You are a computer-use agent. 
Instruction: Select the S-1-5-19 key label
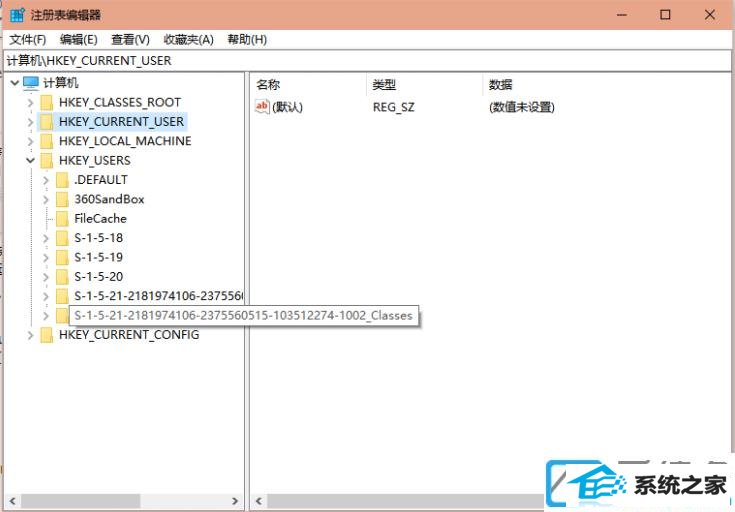(98, 257)
